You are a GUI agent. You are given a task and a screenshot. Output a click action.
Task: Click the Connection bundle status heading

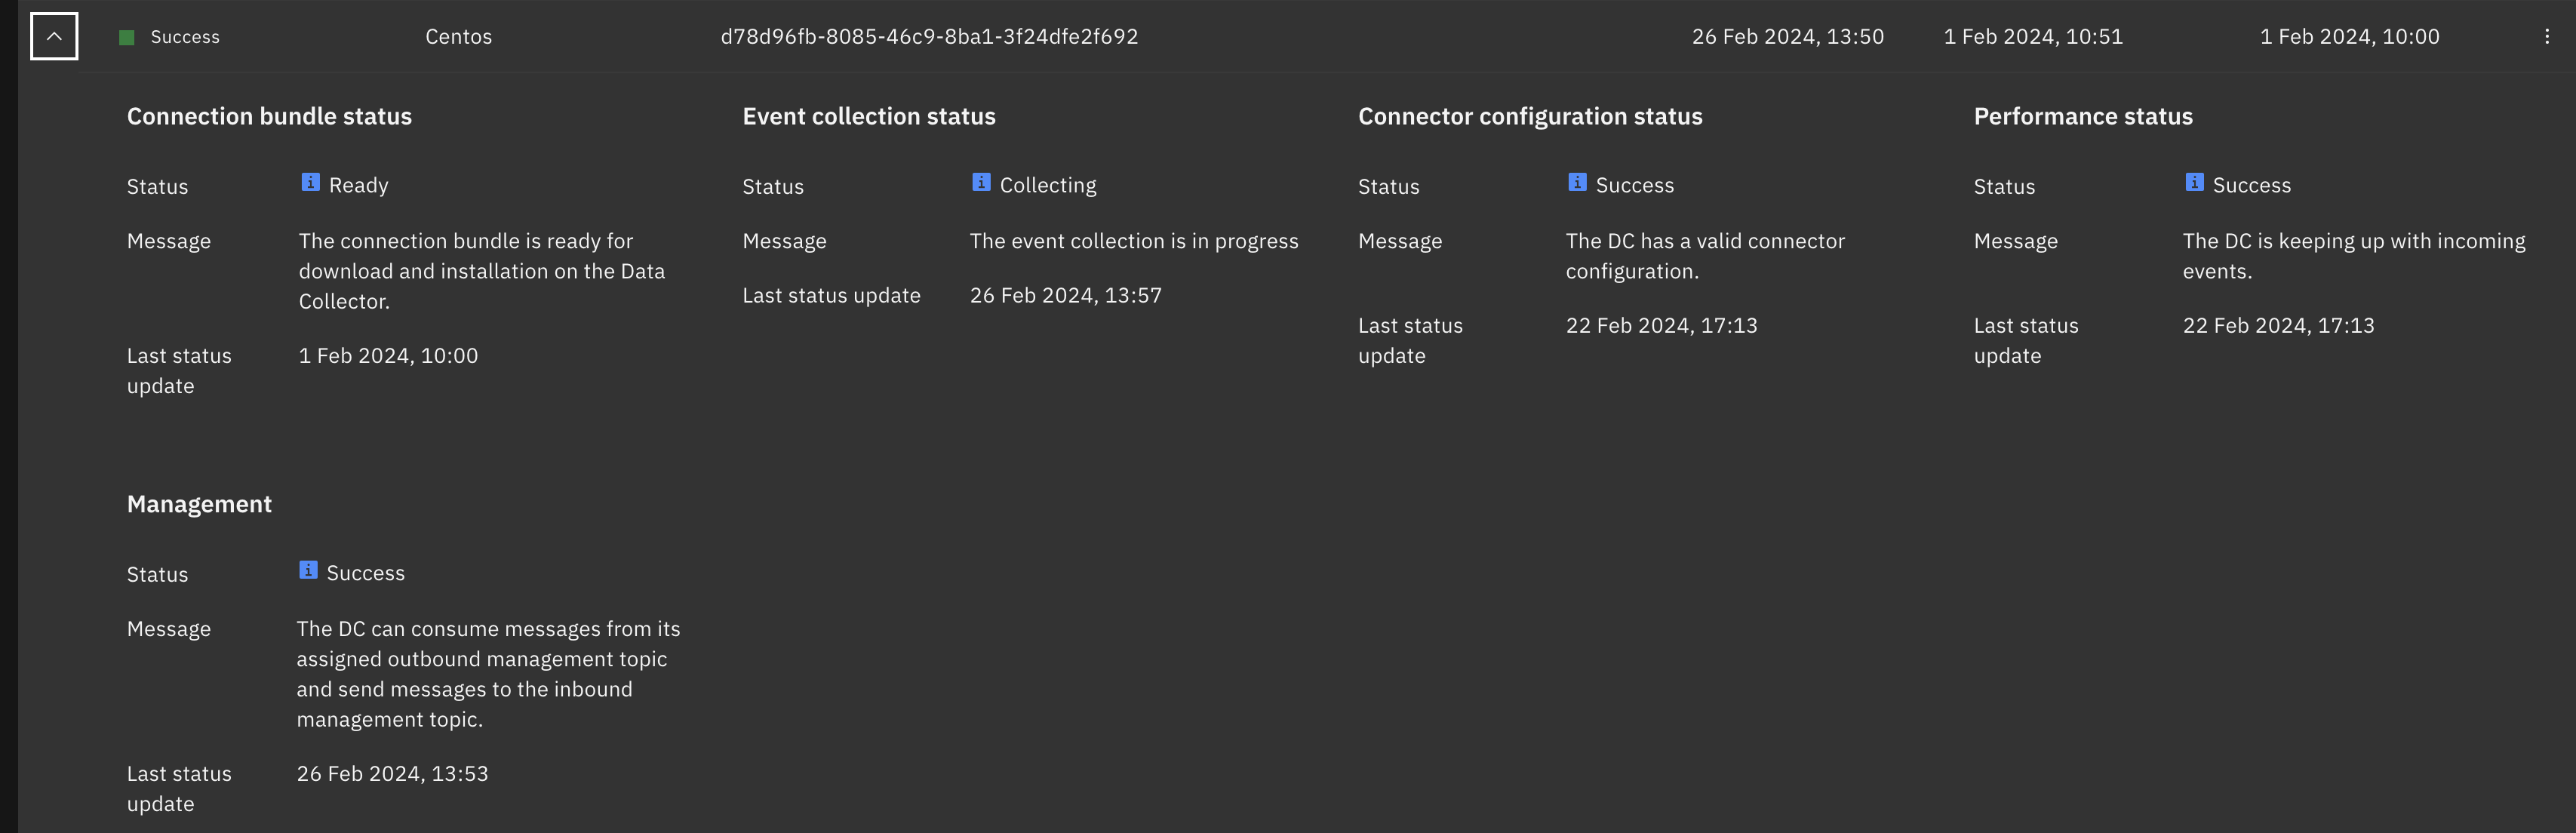pos(269,116)
